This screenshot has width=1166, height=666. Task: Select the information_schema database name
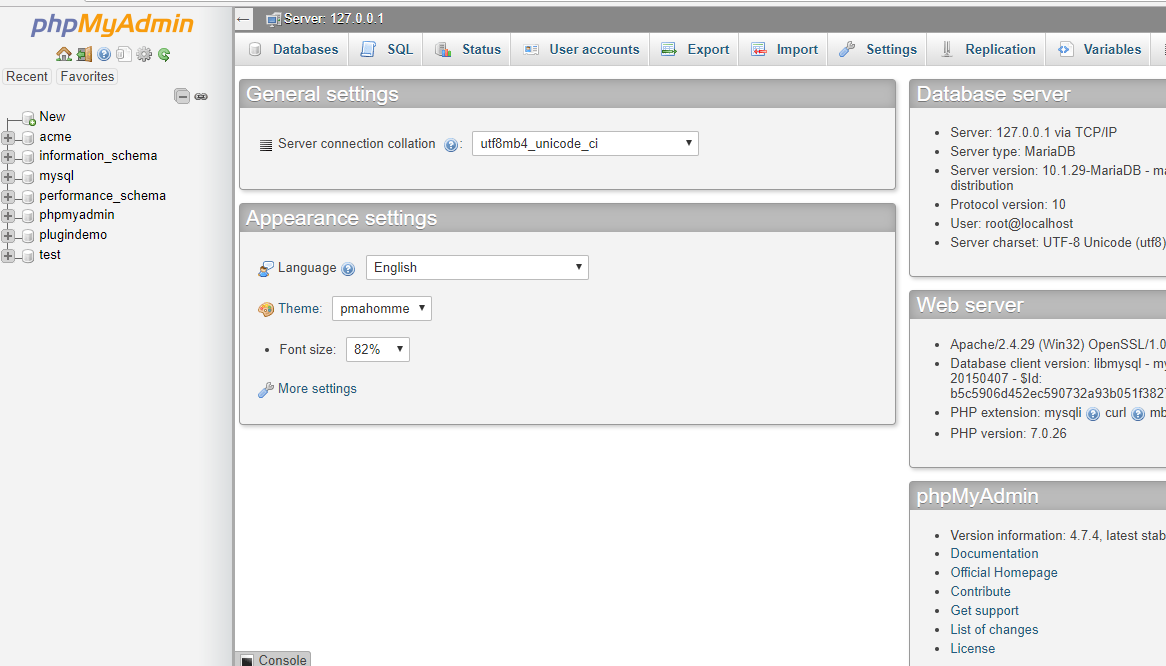(x=98, y=156)
